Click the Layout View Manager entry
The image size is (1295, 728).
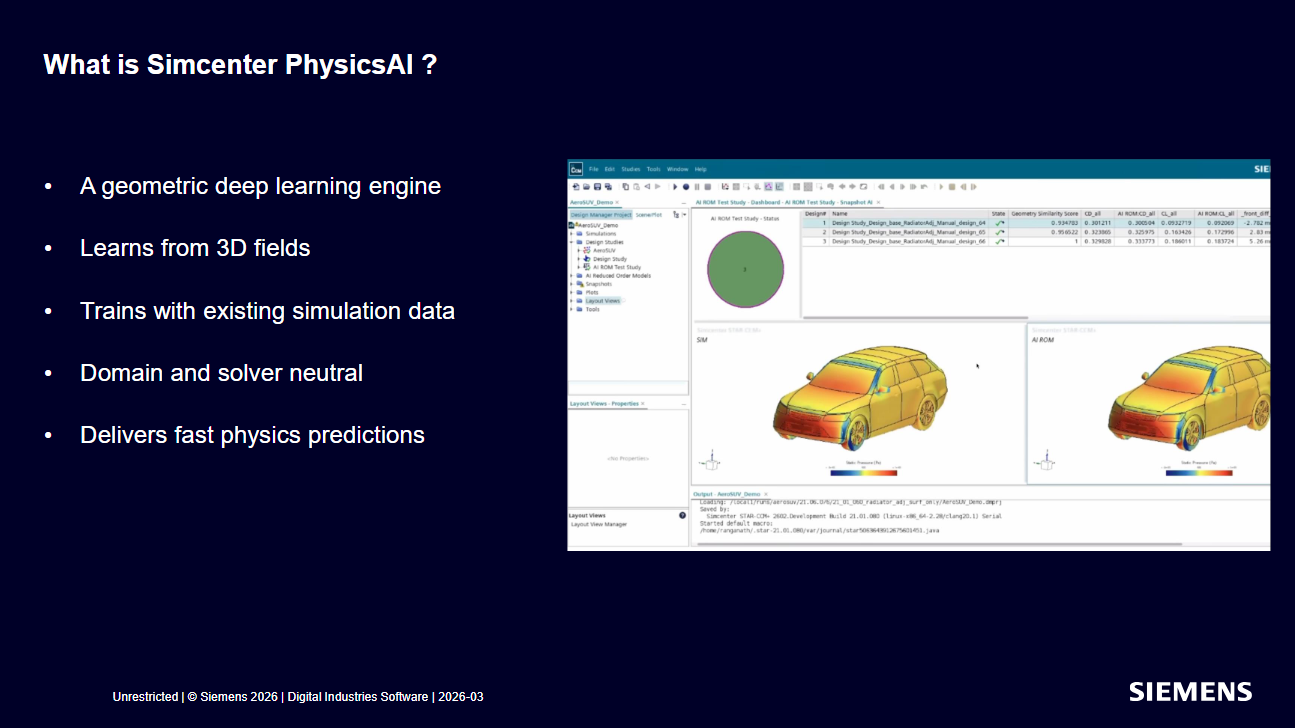click(599, 524)
